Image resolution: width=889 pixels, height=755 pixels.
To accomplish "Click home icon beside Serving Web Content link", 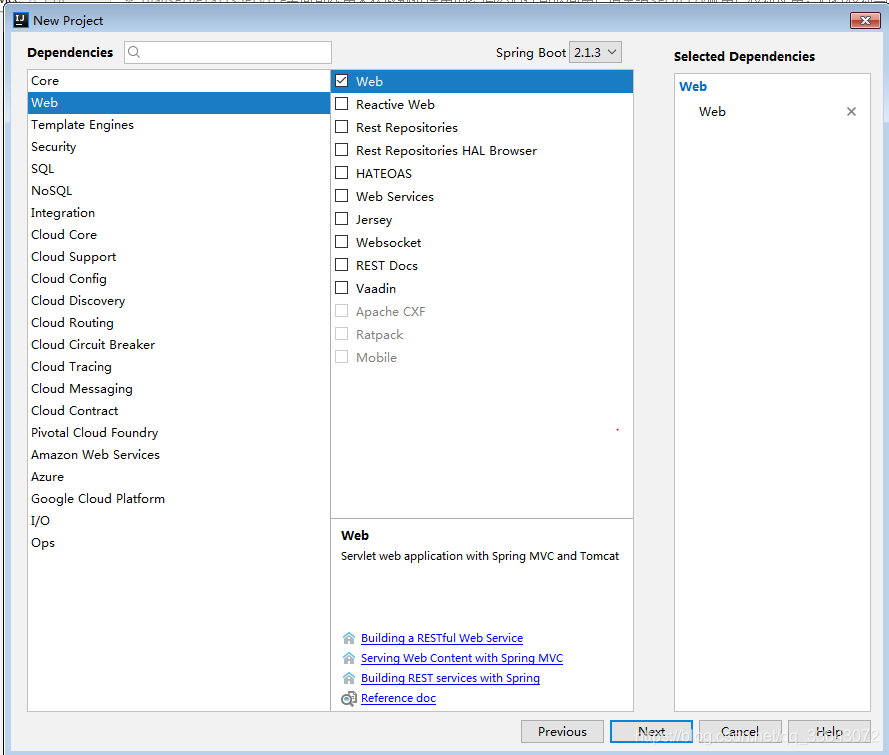I will tap(349, 658).
